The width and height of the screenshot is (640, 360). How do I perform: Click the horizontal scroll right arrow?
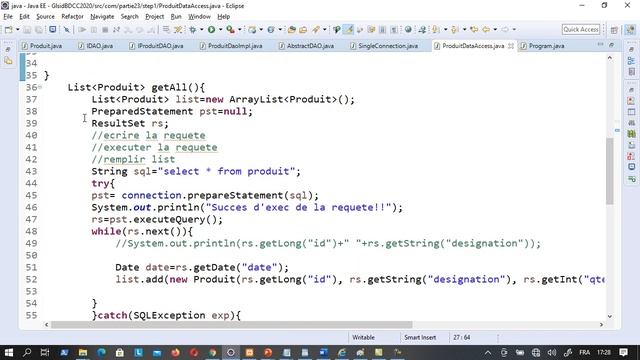click(601, 325)
